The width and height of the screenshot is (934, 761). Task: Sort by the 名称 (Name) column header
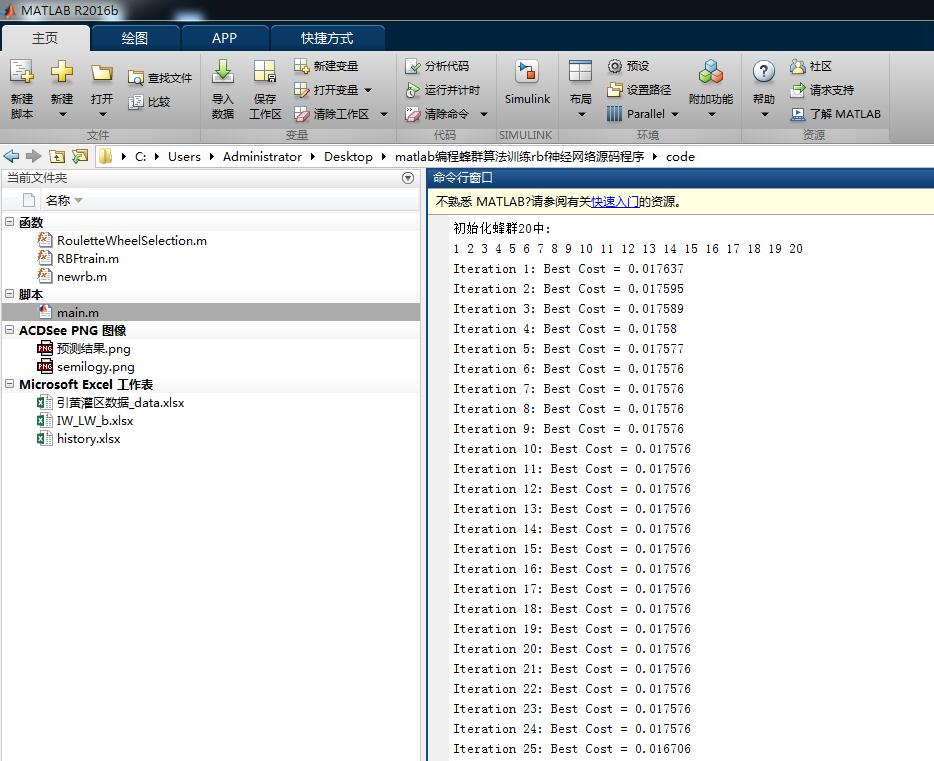[x=58, y=201]
